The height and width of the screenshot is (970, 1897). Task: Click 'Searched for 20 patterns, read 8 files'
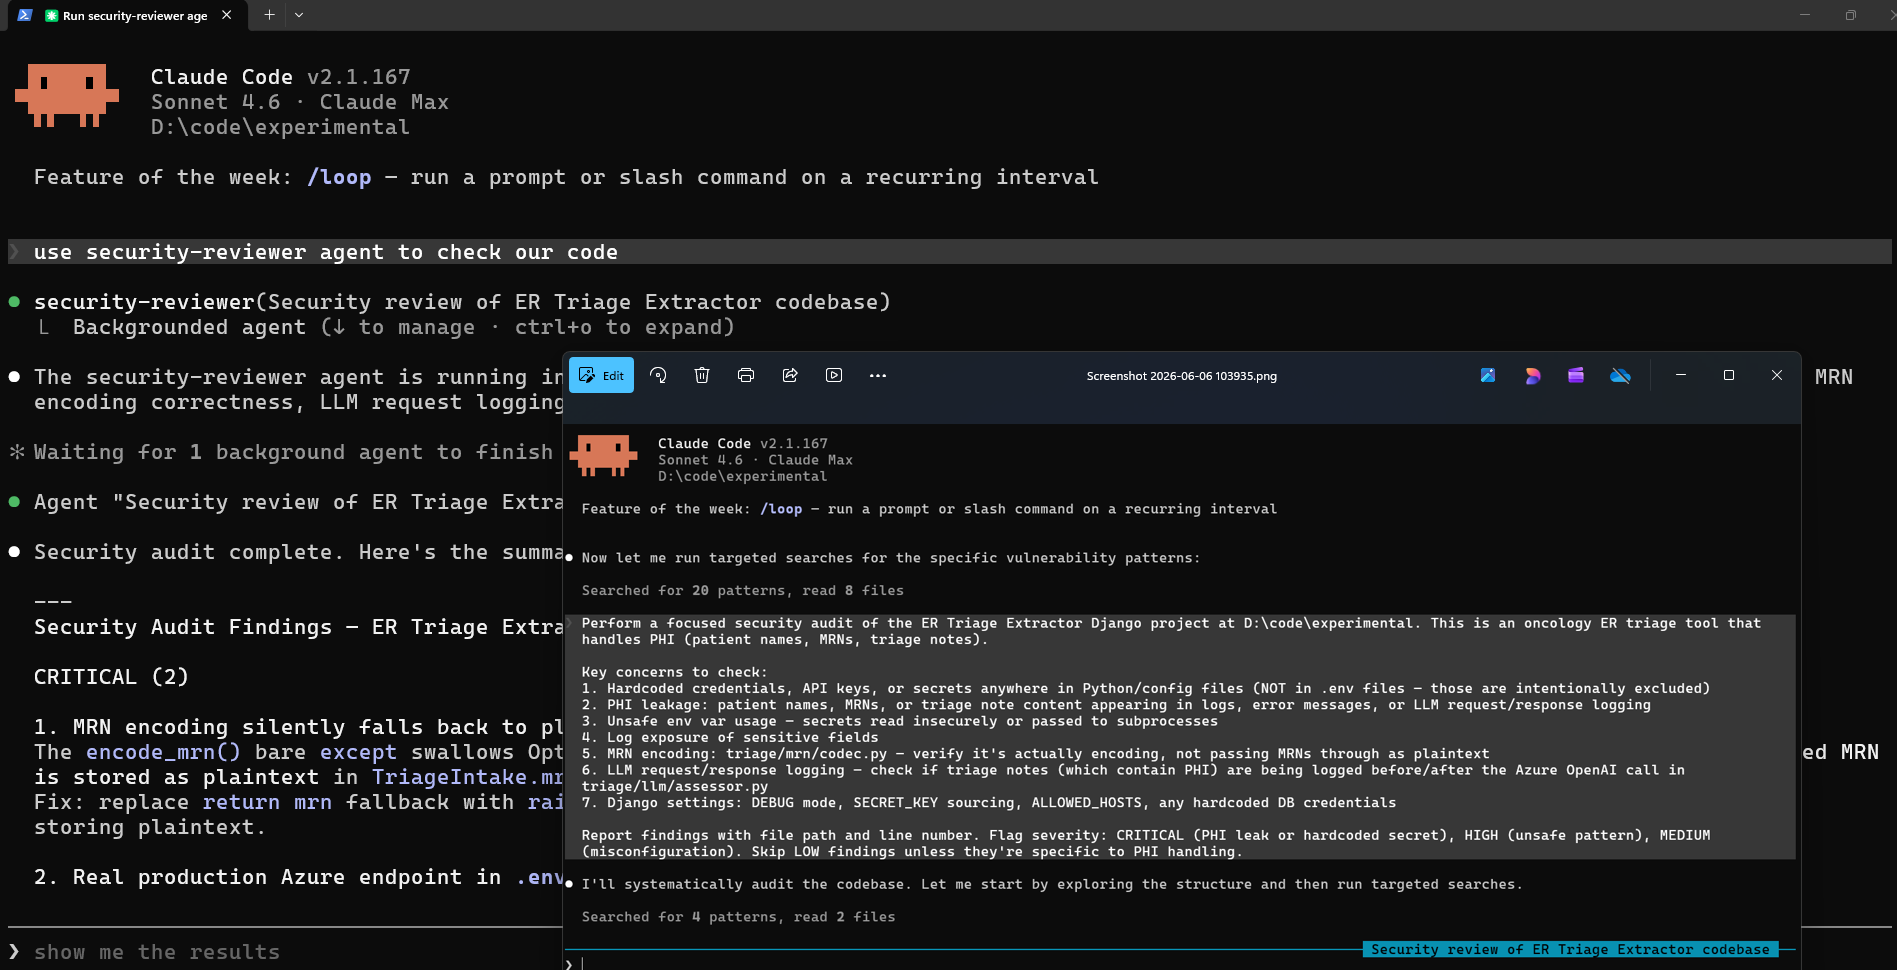pos(743,591)
